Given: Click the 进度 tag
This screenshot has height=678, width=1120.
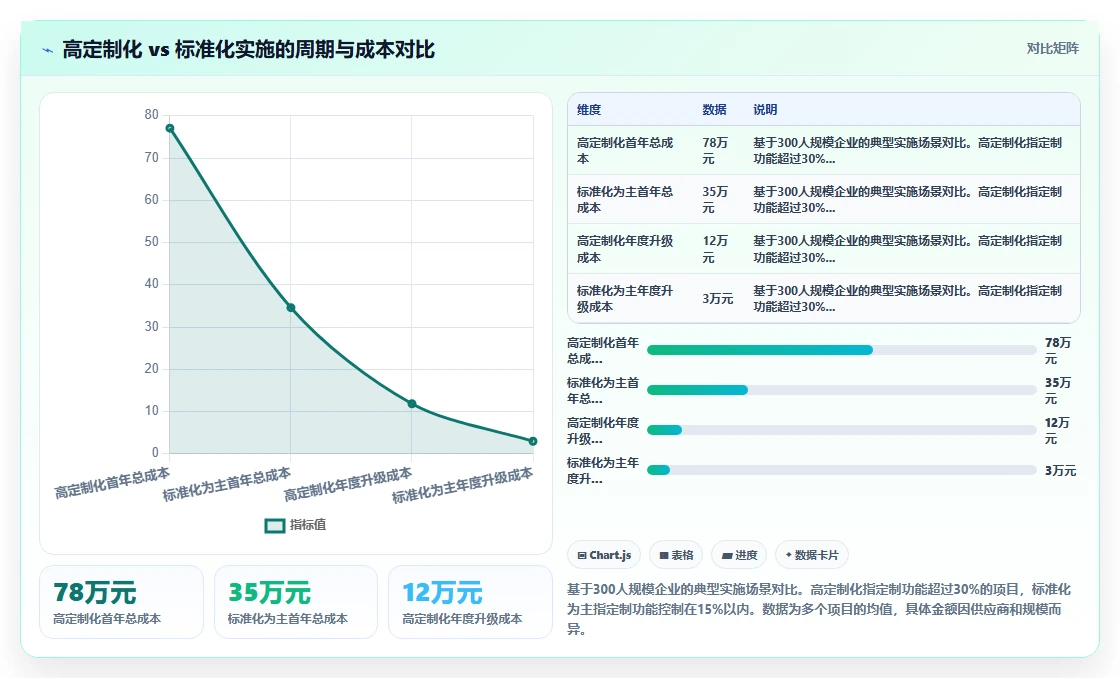Looking at the screenshot, I should (x=739, y=555).
